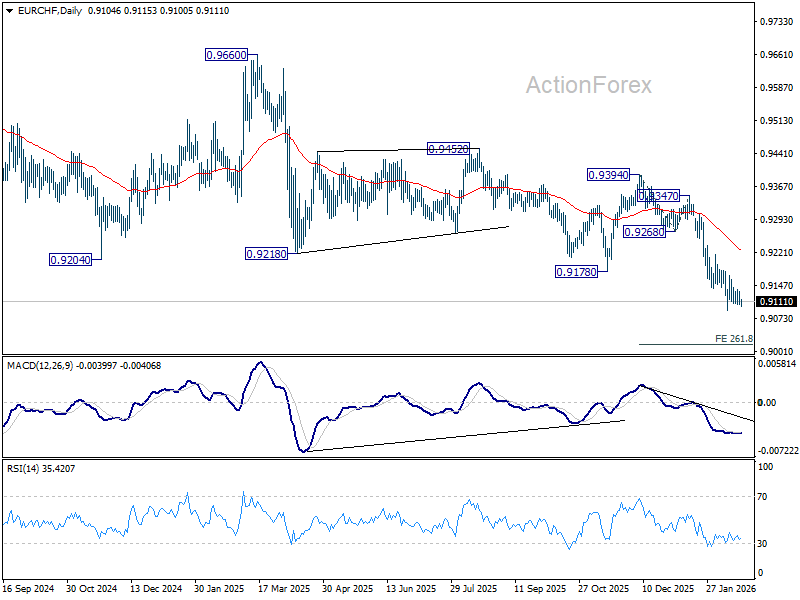Click the 16 Sep 2024 date axis label
The image size is (800, 600).
(x=28, y=588)
